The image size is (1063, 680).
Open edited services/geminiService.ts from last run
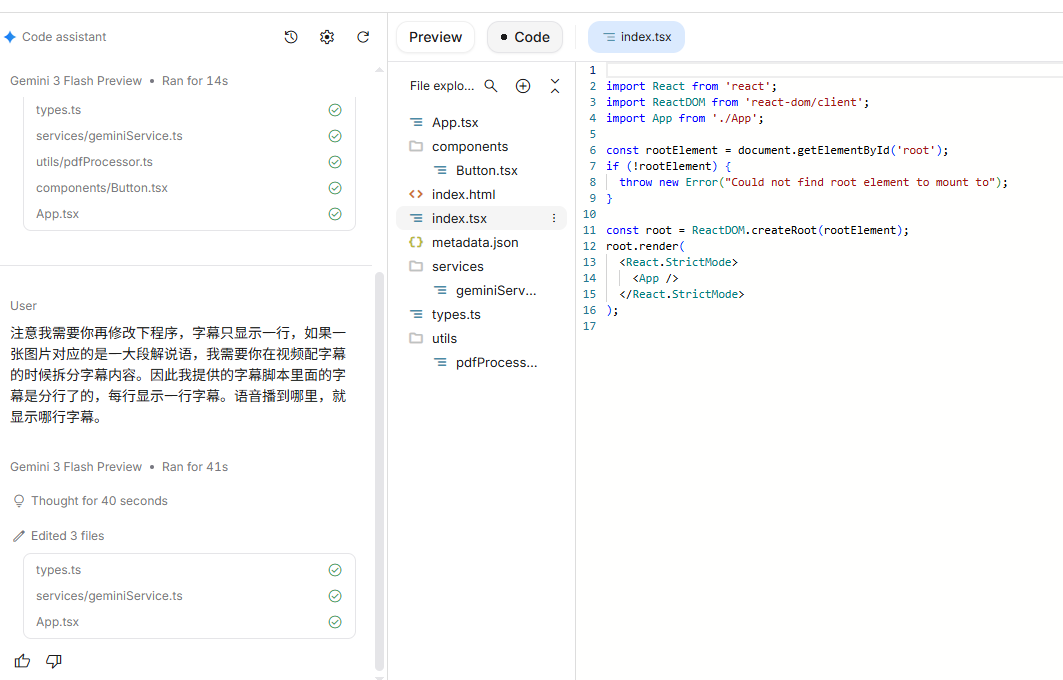tap(109, 596)
